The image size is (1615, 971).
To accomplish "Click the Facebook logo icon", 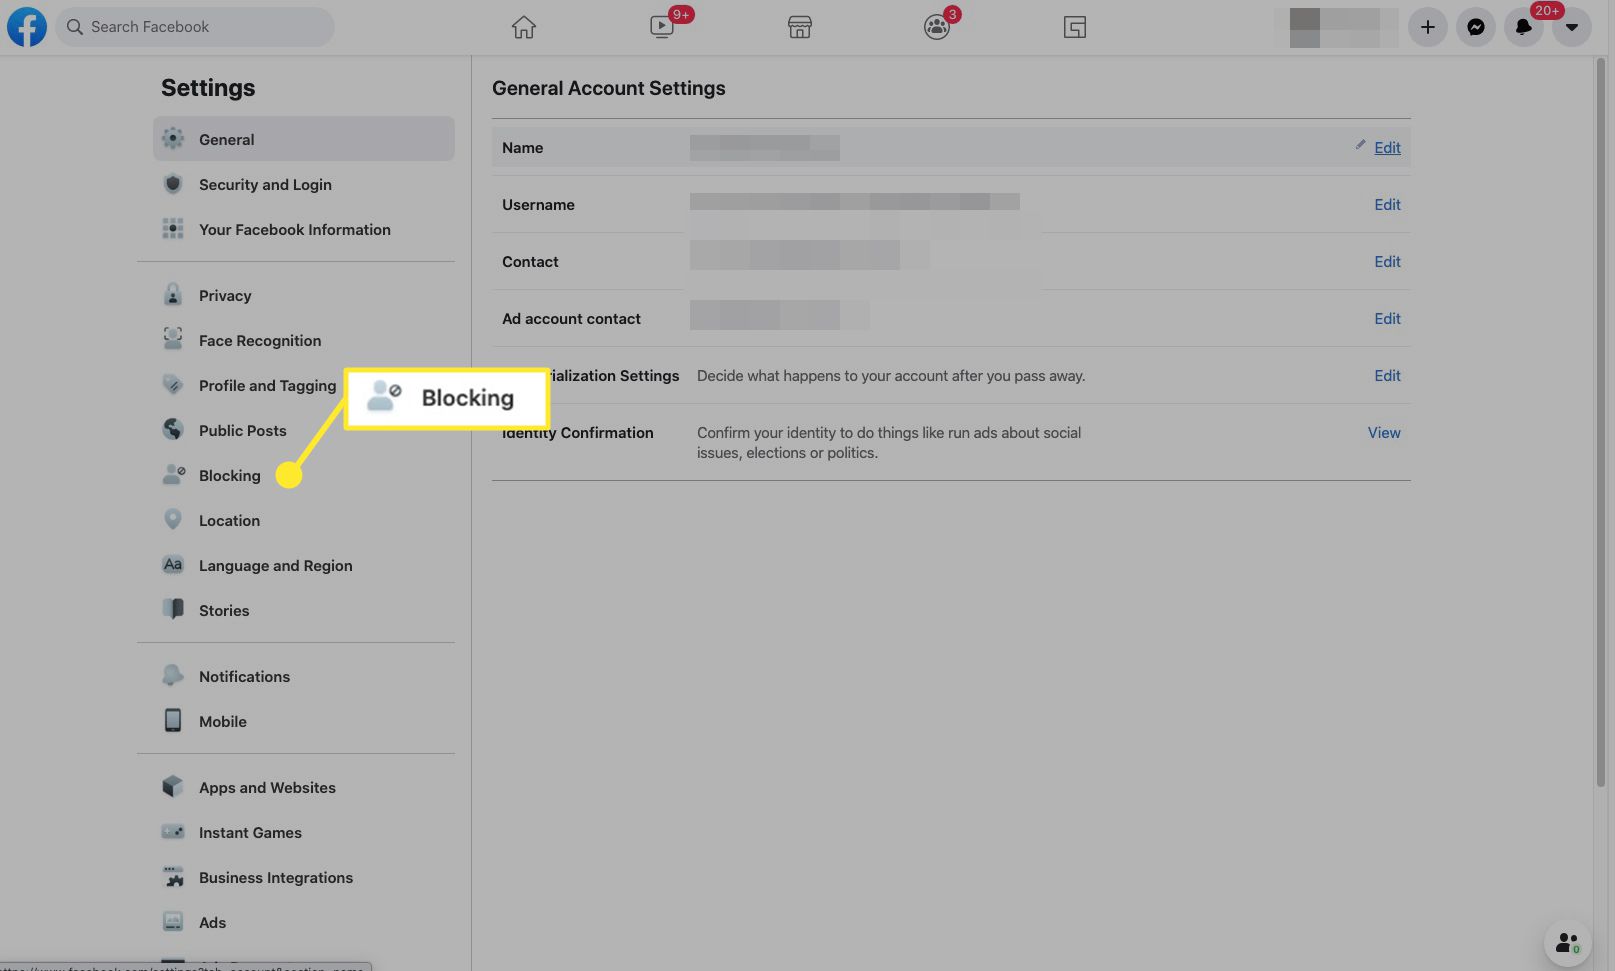I will pos(27,27).
